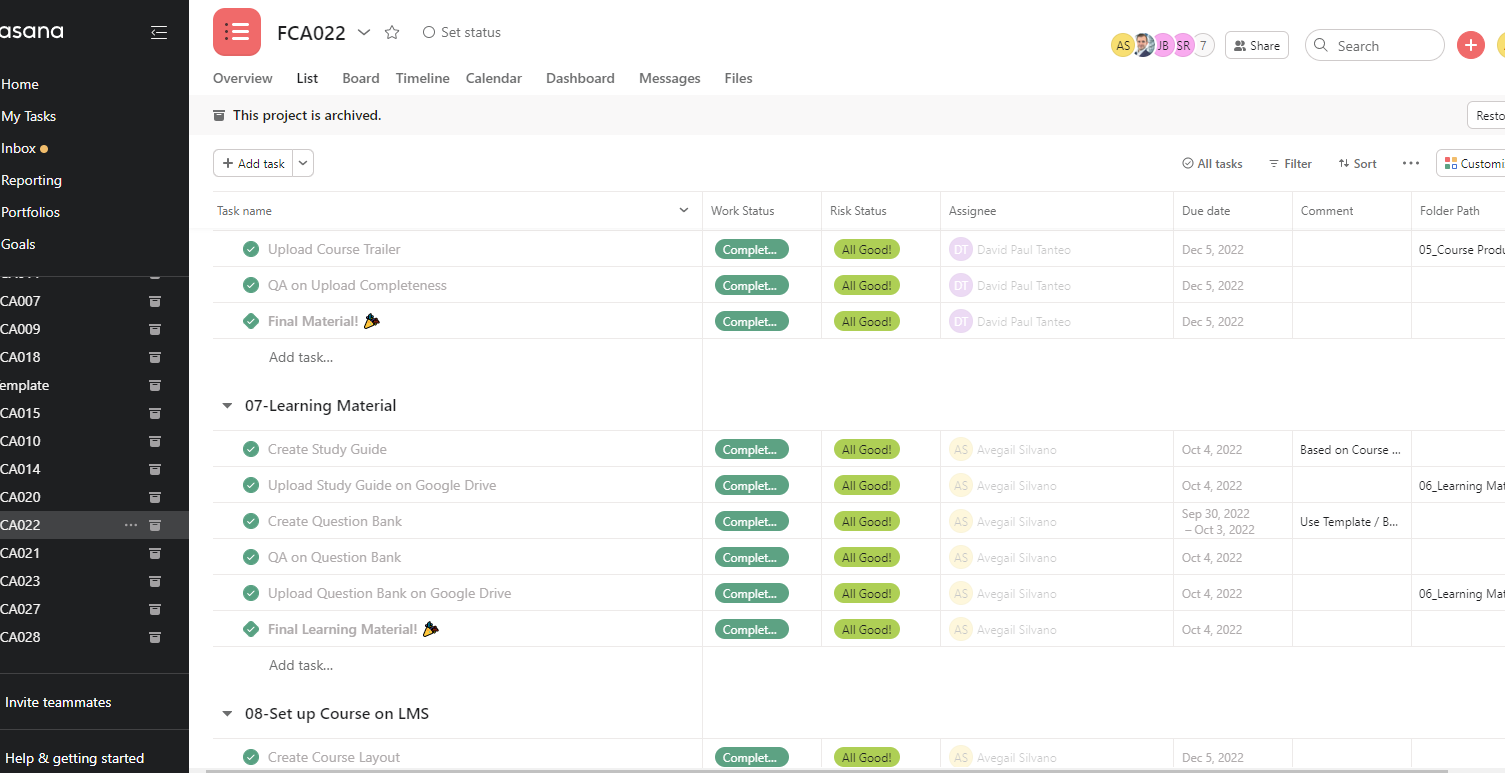Open the JB member avatar in header
This screenshot has height=773, width=1505.
click(1163, 45)
